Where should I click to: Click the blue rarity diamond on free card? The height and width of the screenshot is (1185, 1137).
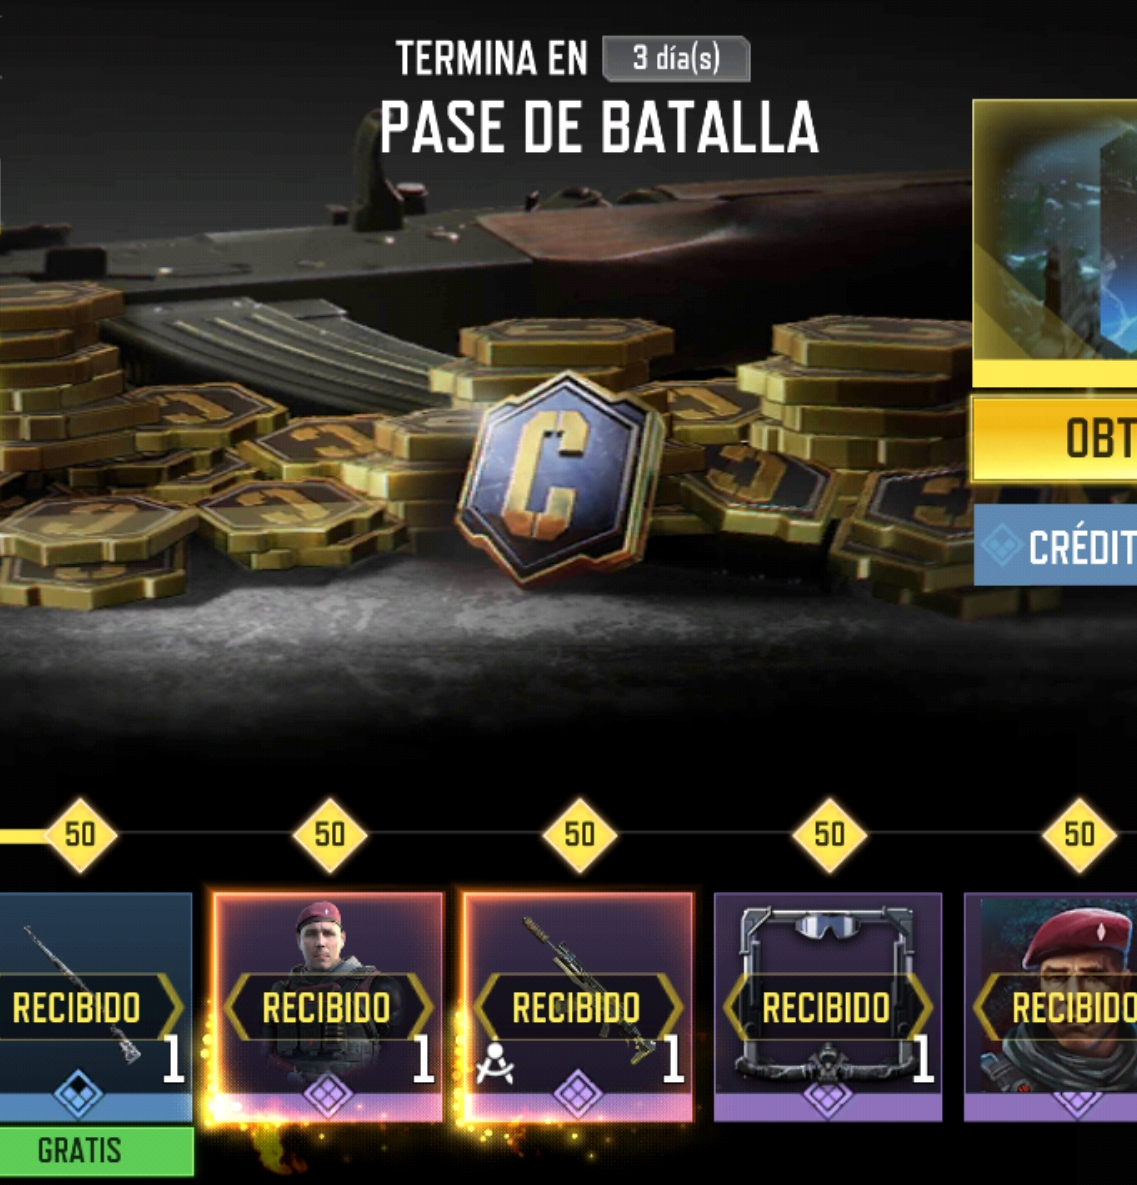79,1094
